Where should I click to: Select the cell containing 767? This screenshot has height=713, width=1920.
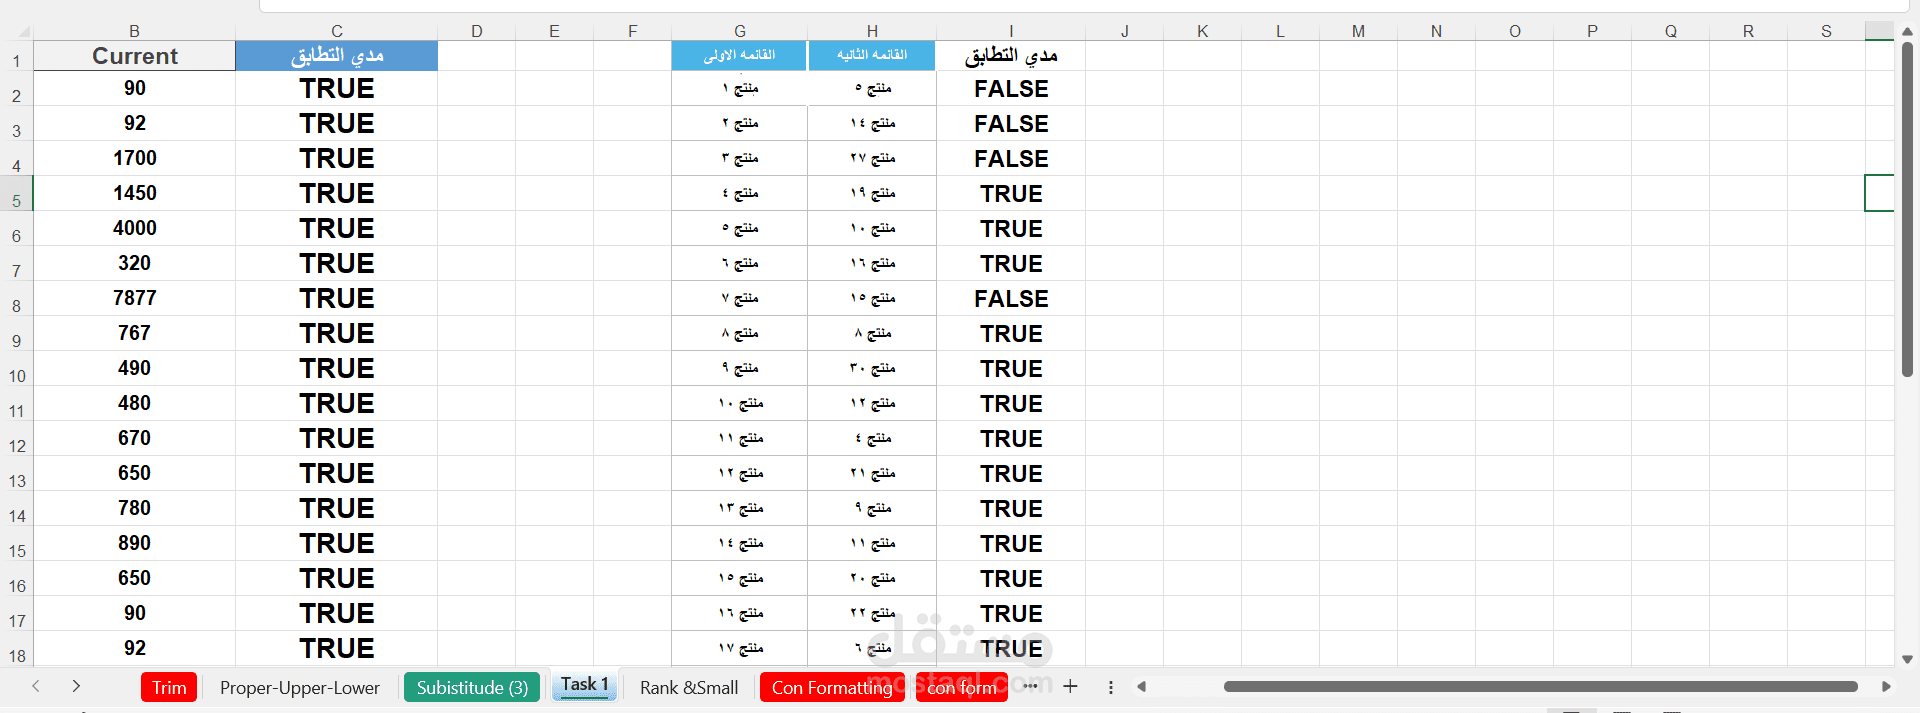(135, 333)
